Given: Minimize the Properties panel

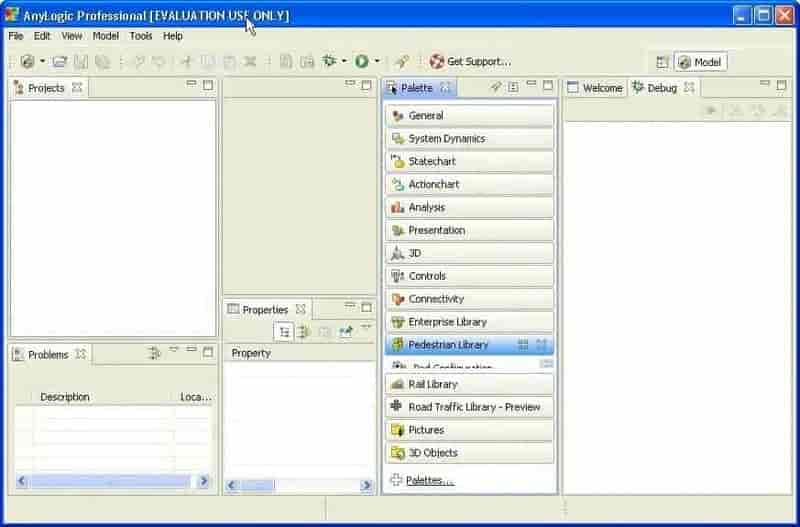Looking at the screenshot, I should (x=349, y=306).
